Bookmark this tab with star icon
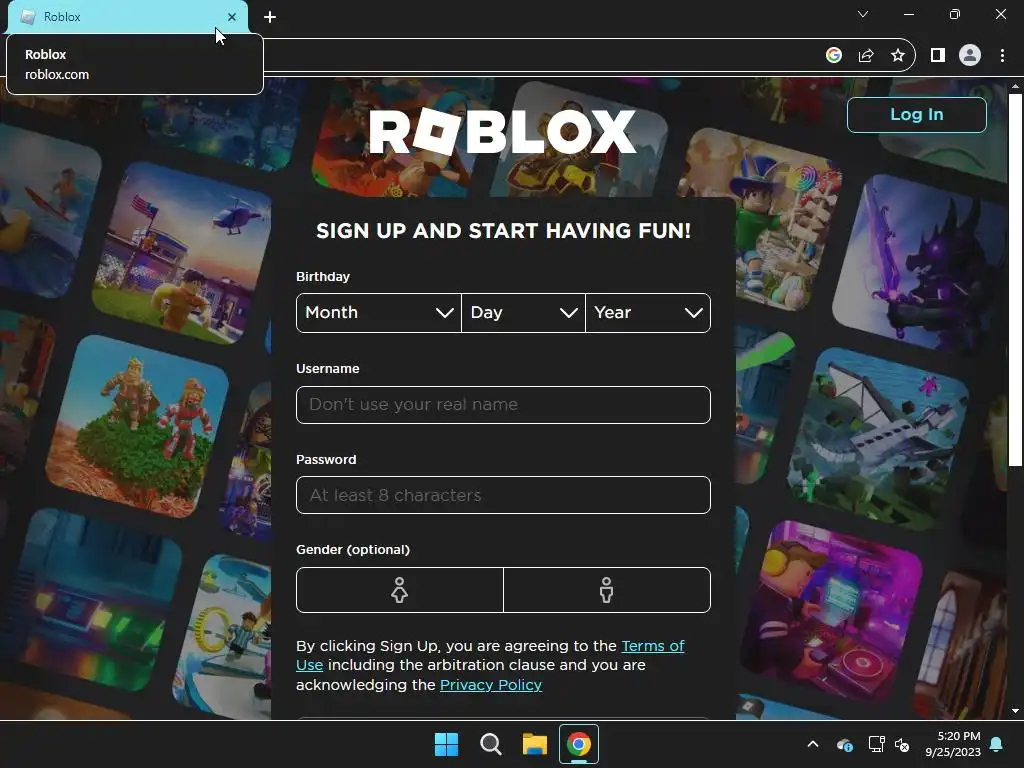This screenshot has width=1024, height=768. pos(898,56)
